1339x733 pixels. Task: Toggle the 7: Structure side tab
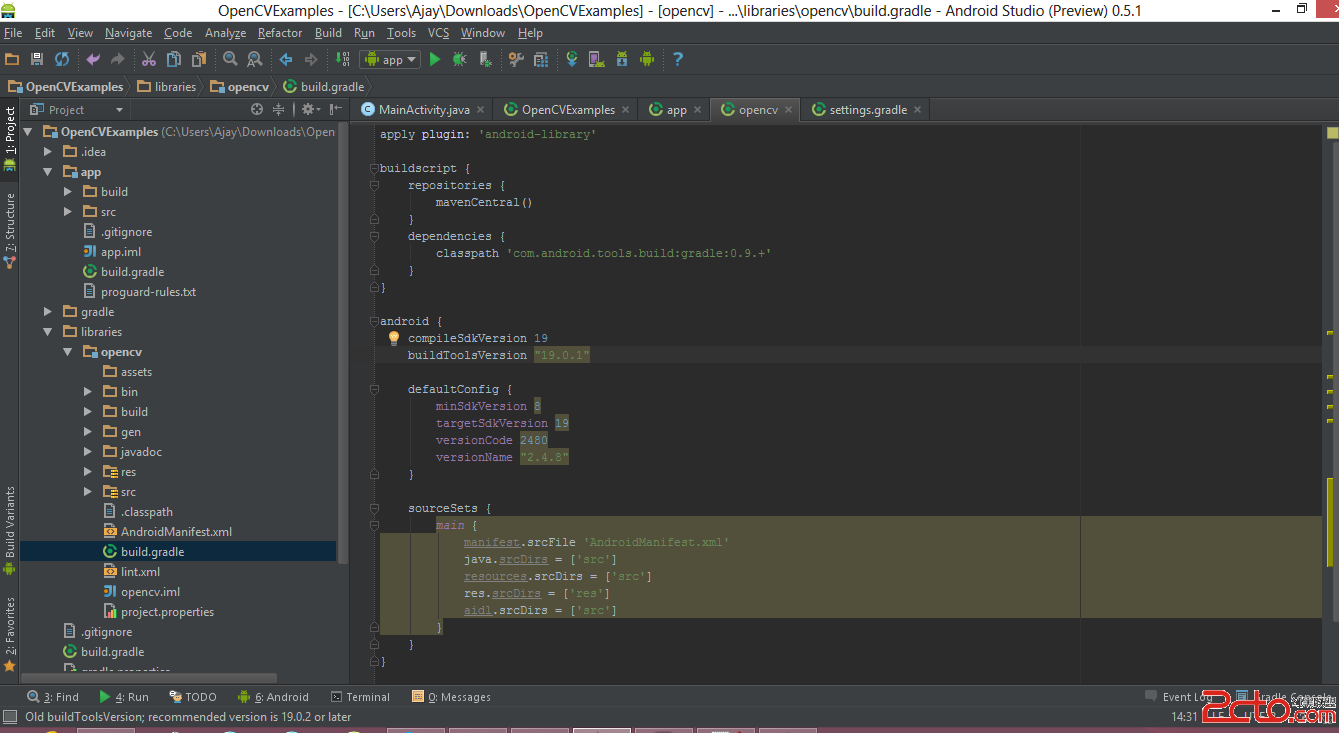[10, 230]
